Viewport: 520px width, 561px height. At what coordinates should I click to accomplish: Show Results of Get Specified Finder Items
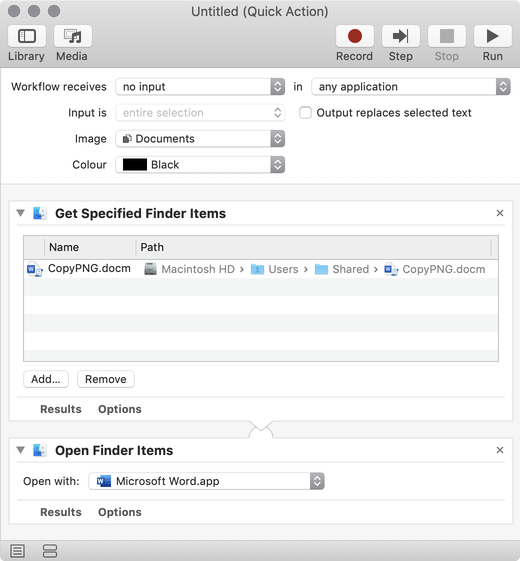61,409
